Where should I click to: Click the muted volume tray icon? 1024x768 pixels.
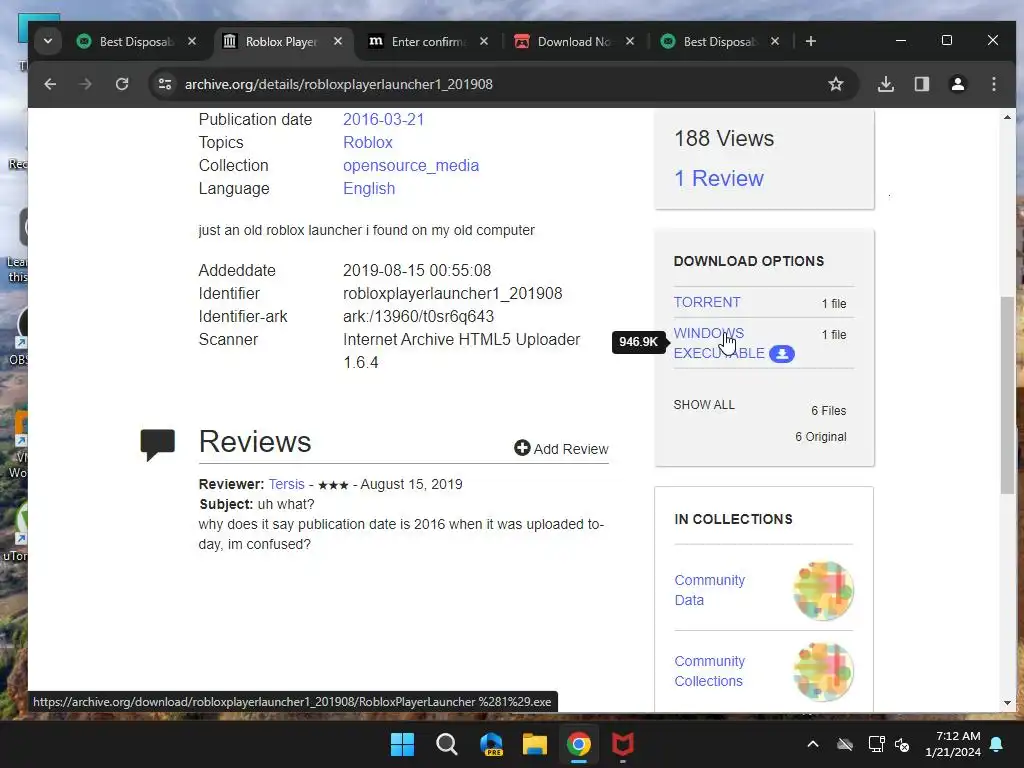[x=903, y=744]
